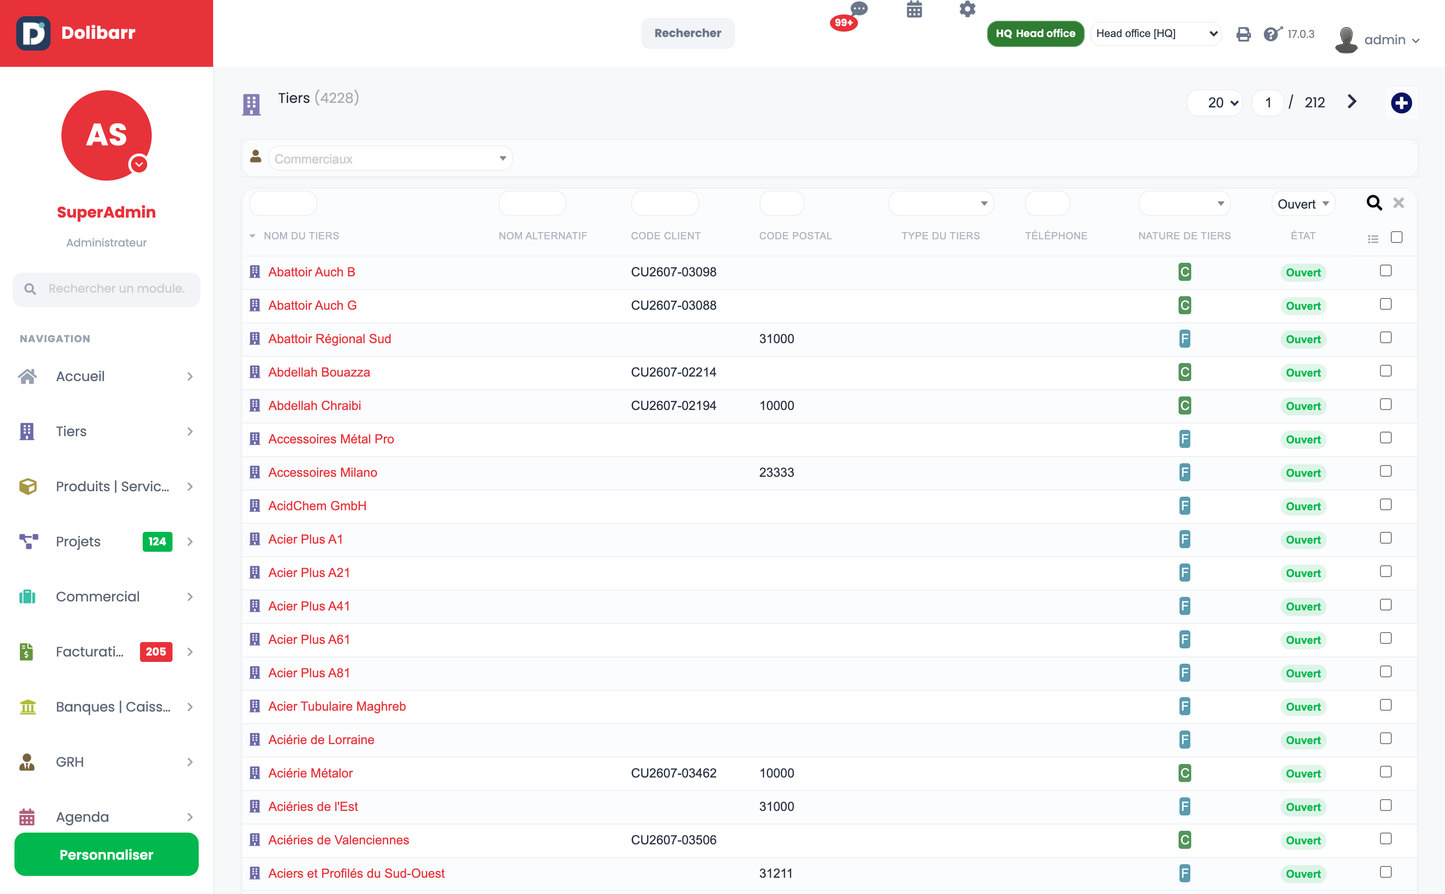Open the Head office [HQ] entity selector
Image resolution: width=1445 pixels, height=894 pixels.
click(1156, 33)
